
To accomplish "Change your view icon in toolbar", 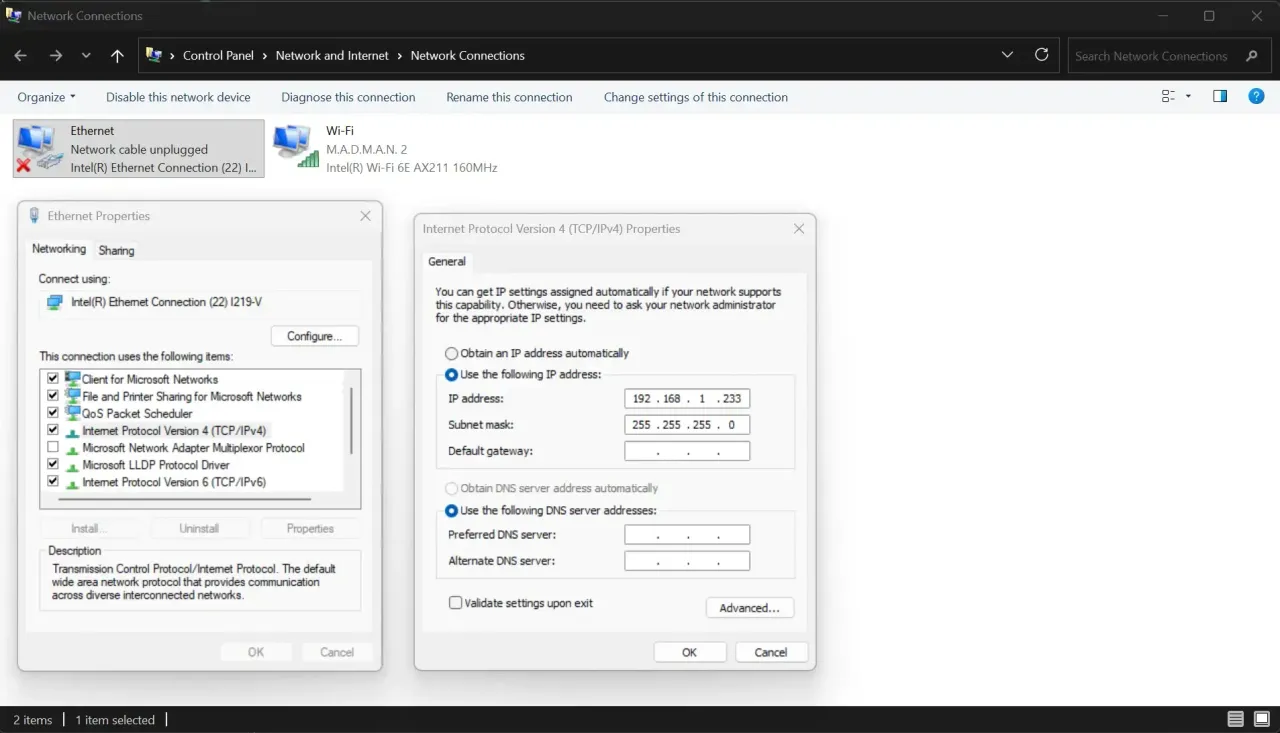I will tap(1168, 97).
